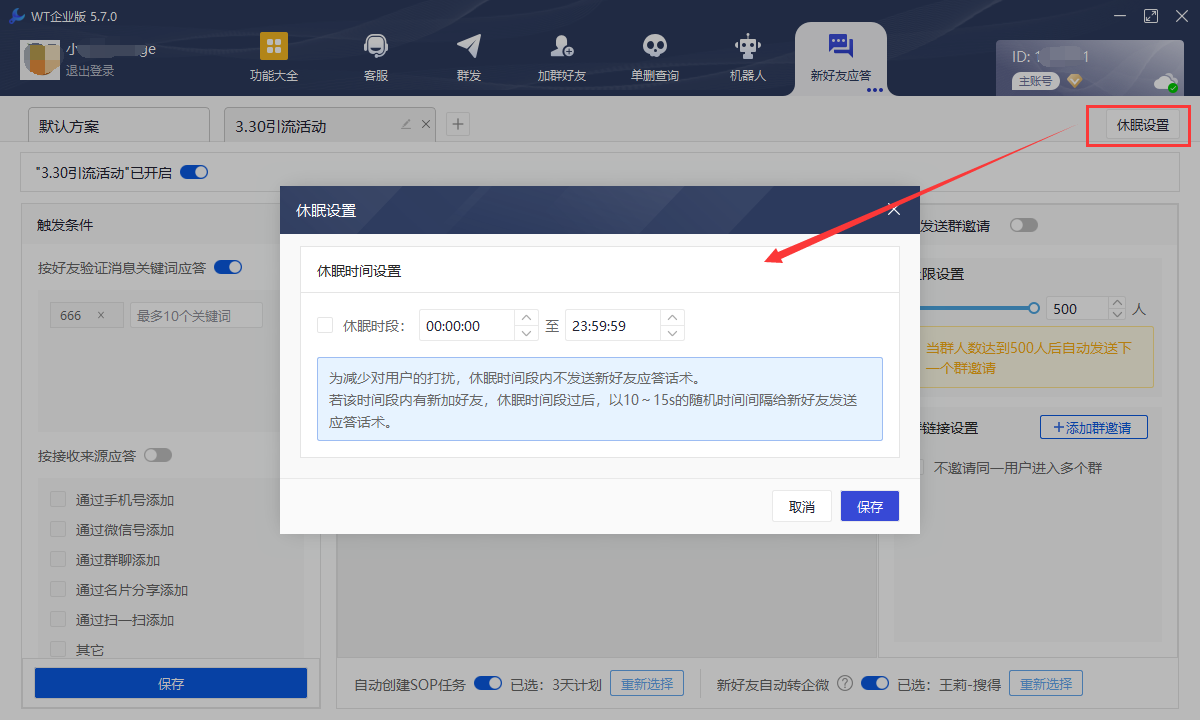Click the cloud sync status icon

point(1165,82)
